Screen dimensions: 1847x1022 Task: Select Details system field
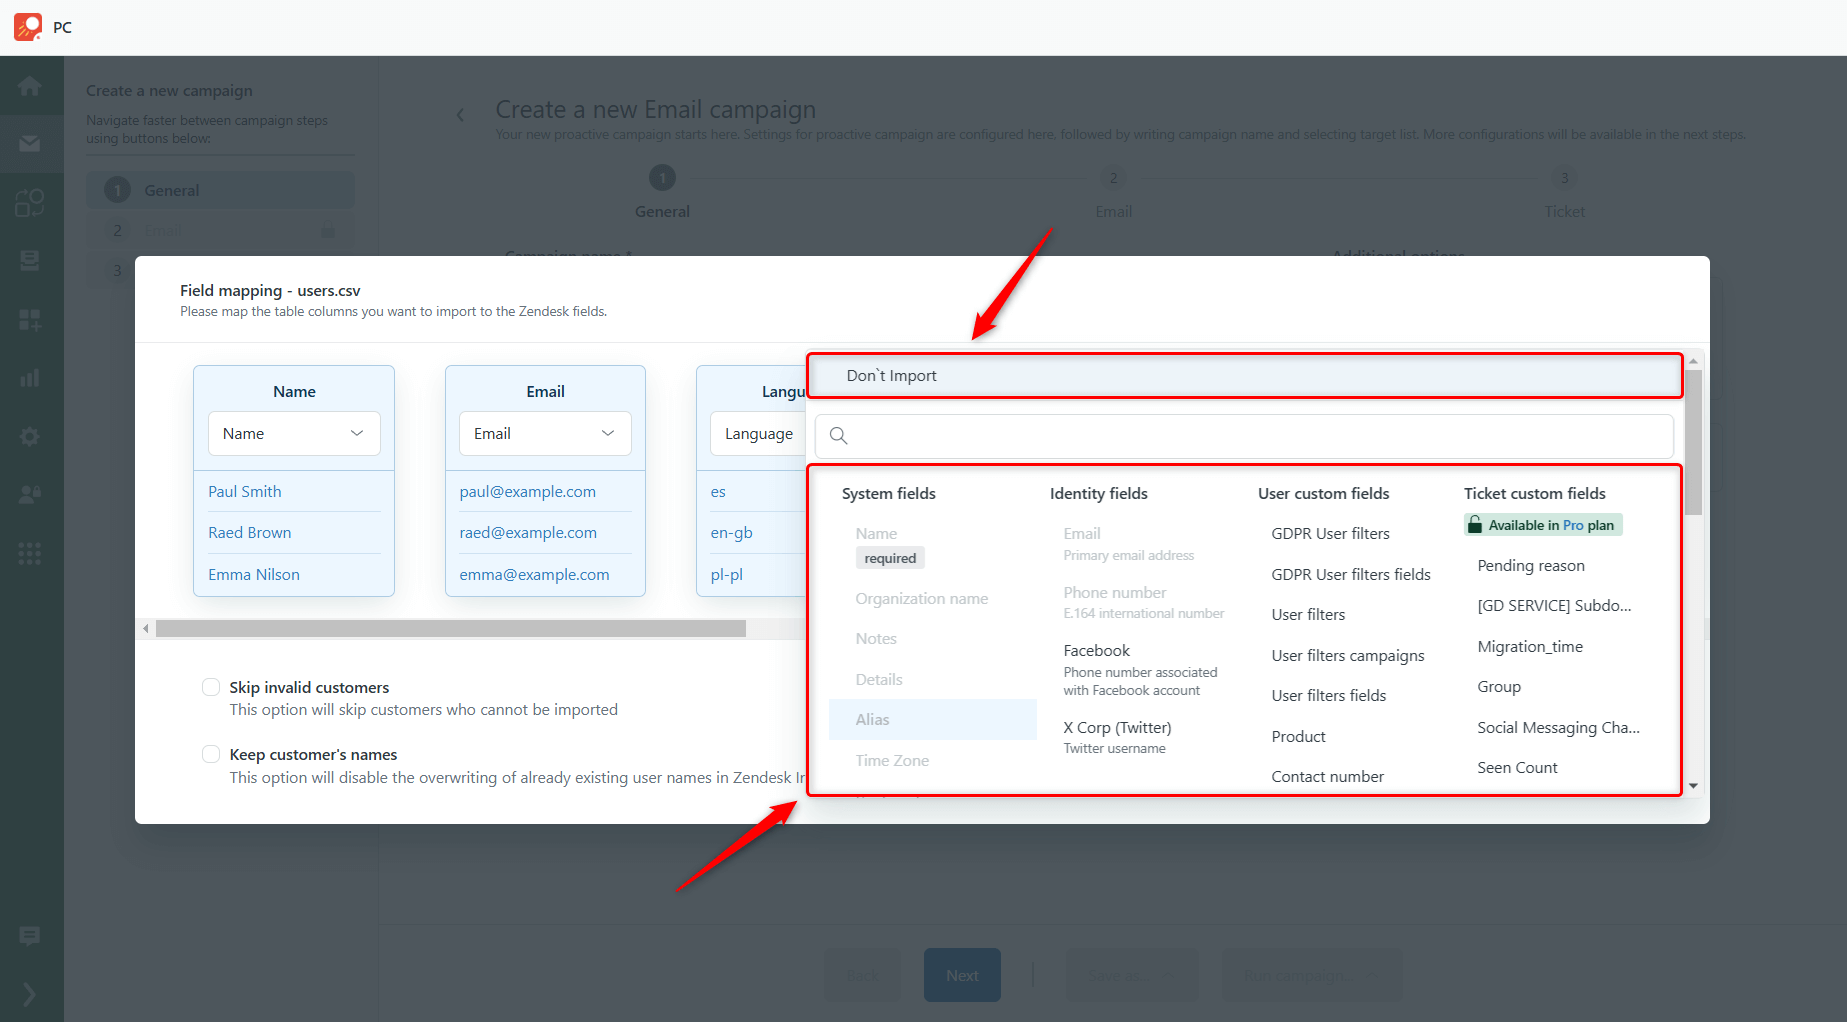pyautogui.click(x=879, y=680)
